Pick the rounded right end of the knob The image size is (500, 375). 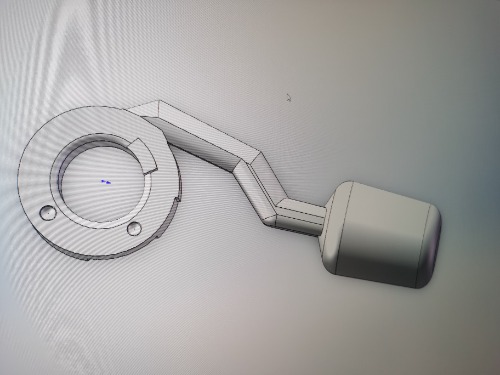(x=431, y=247)
